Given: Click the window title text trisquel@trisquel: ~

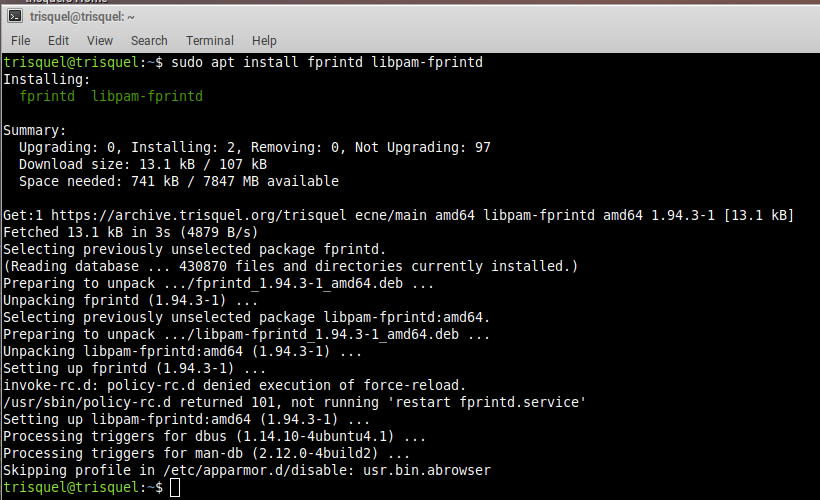Looking at the screenshot, I should pyautogui.click(x=82, y=16).
